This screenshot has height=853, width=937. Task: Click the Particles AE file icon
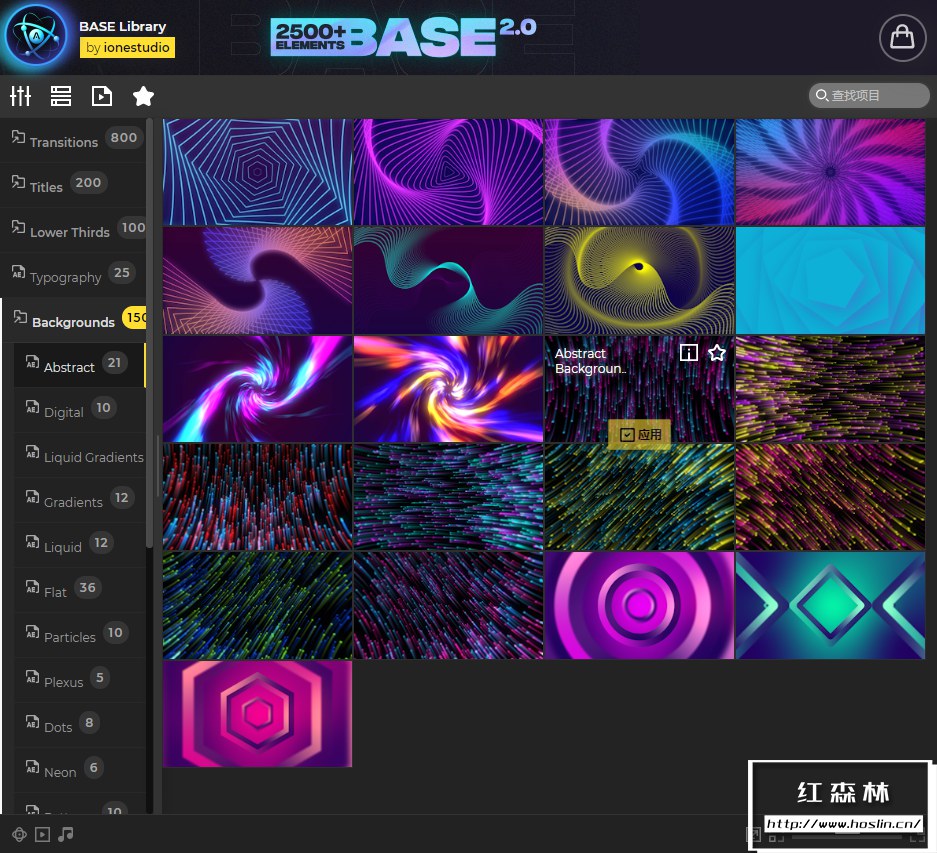(32, 632)
